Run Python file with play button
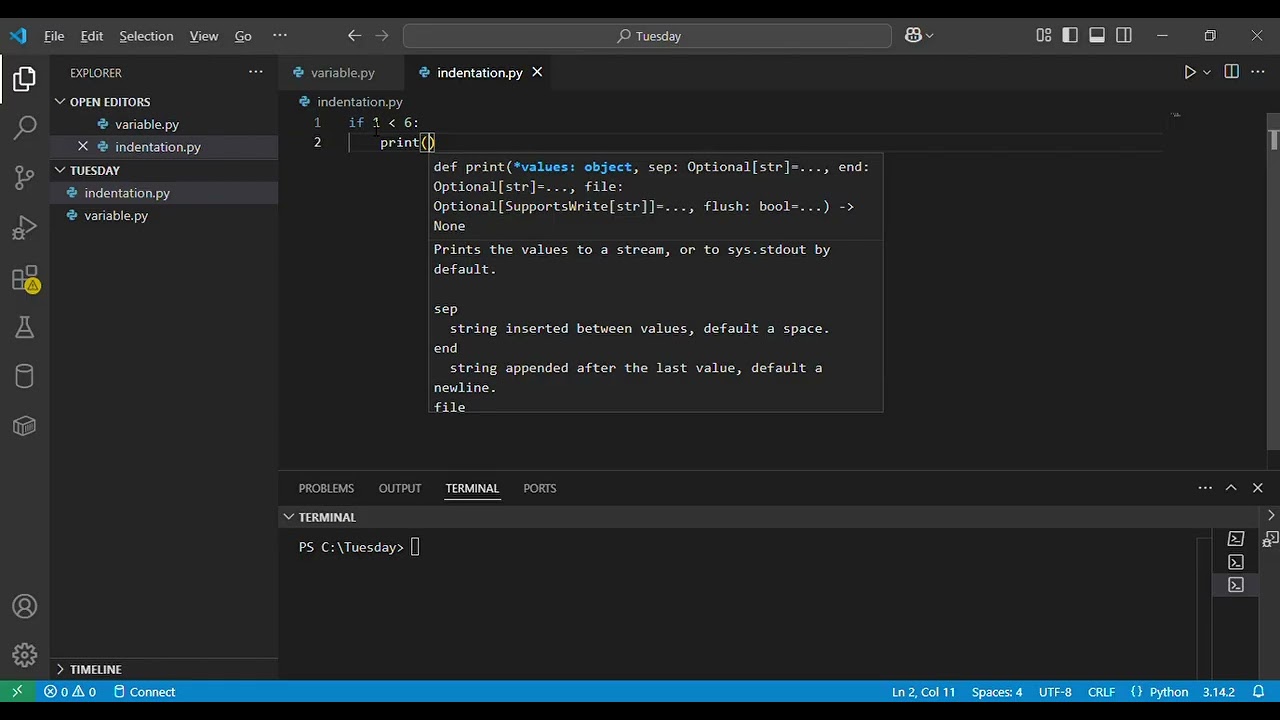The image size is (1280, 720). coord(1190,72)
